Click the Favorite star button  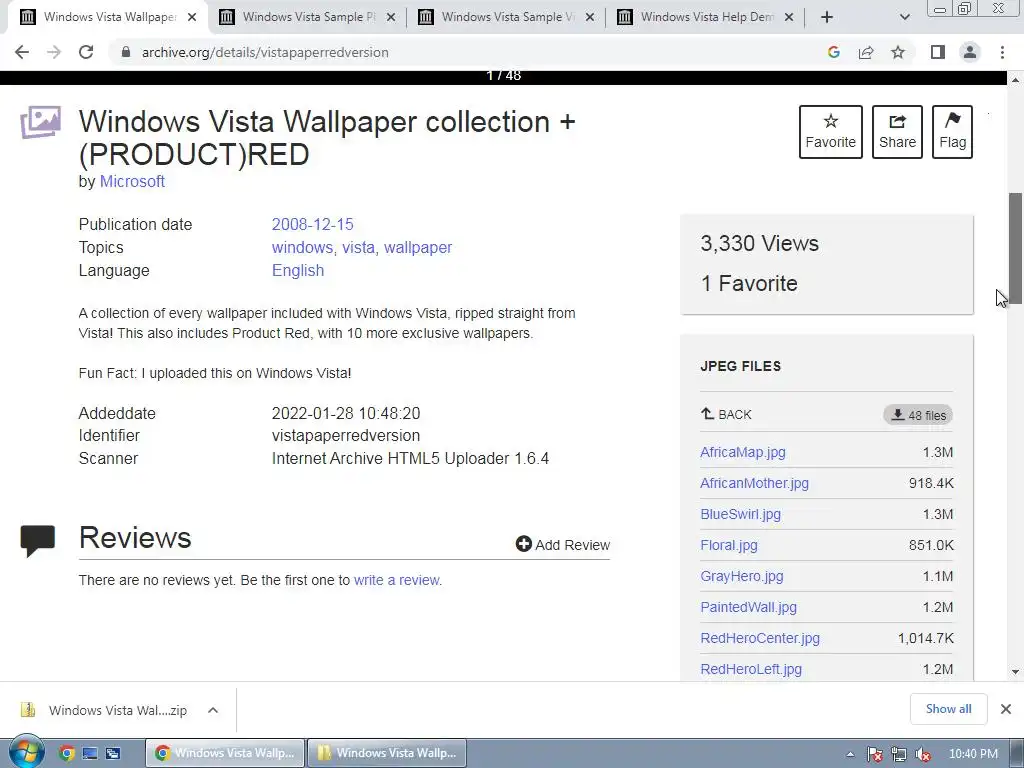click(831, 131)
